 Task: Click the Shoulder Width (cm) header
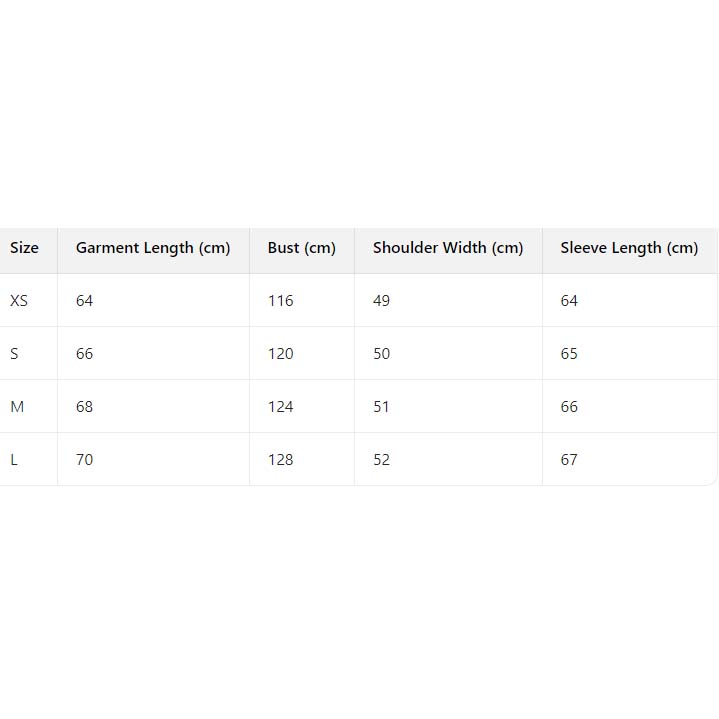[x=448, y=248]
